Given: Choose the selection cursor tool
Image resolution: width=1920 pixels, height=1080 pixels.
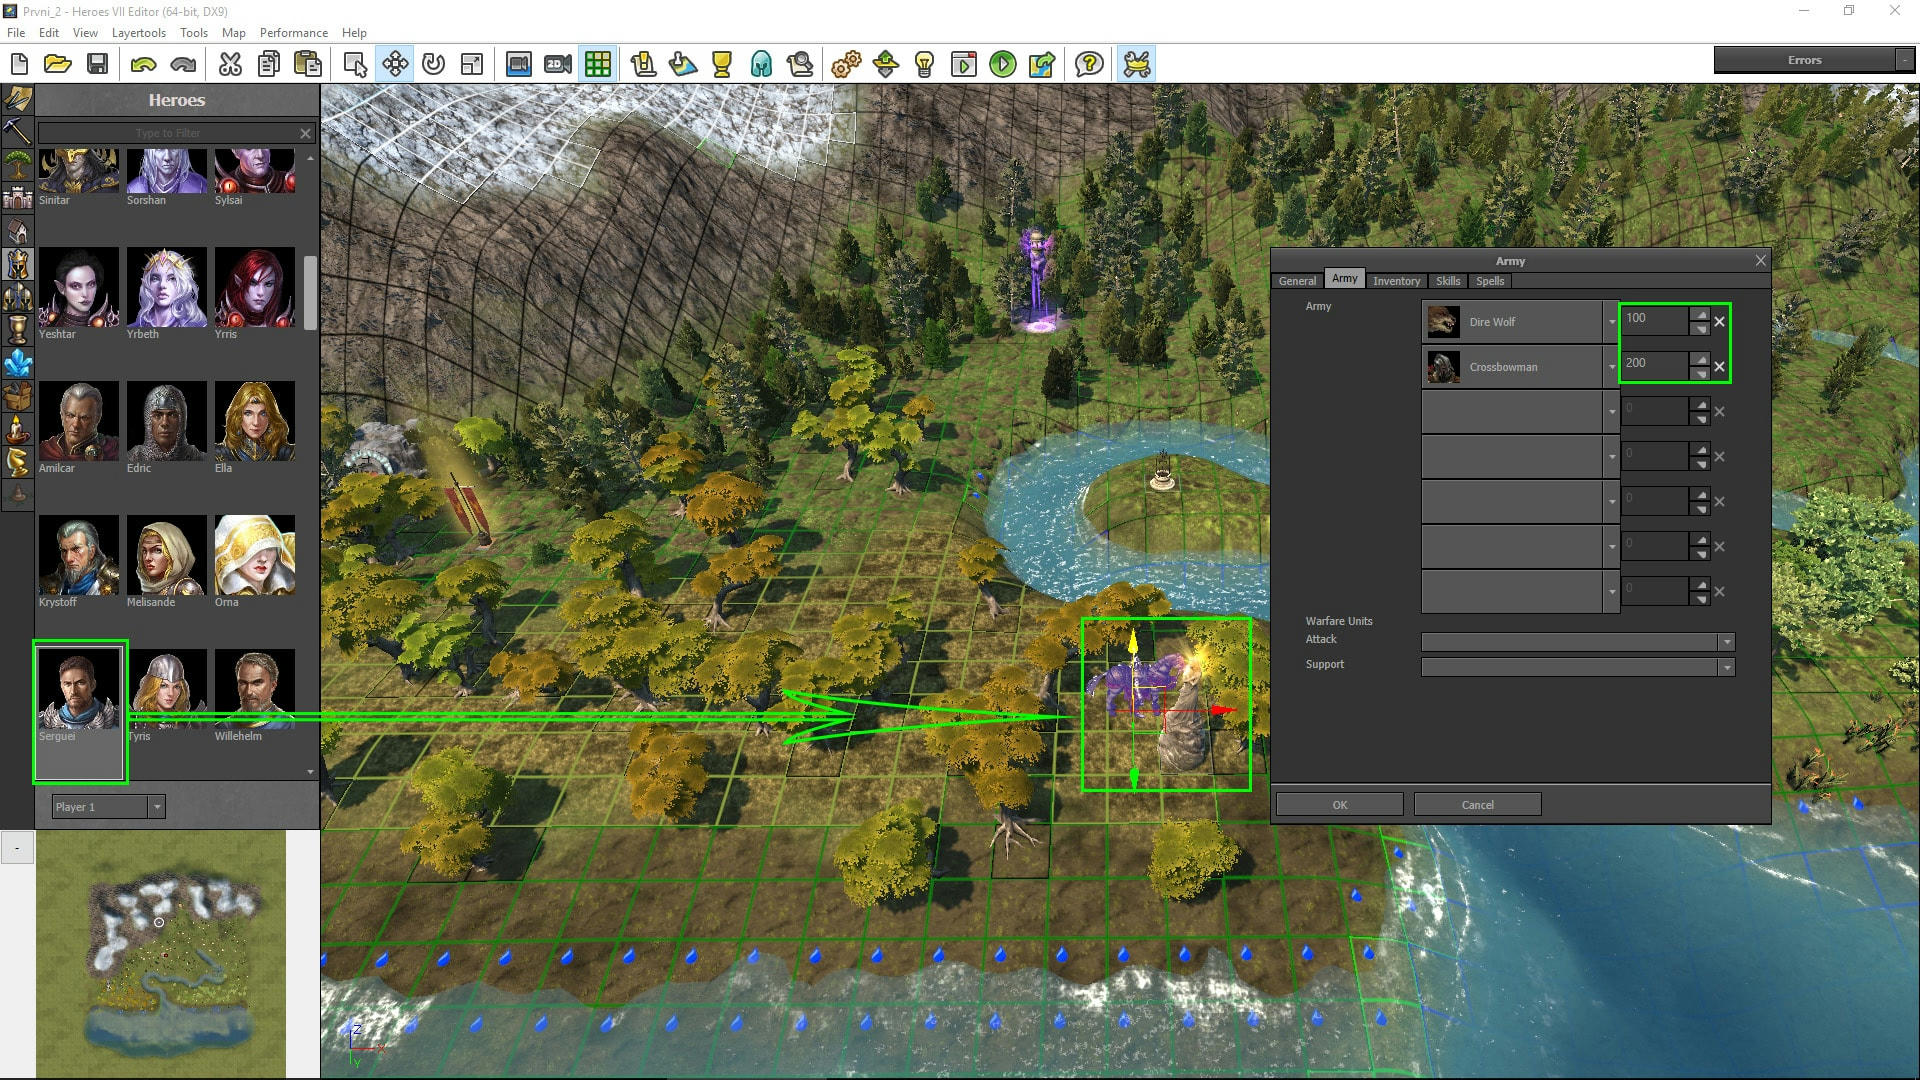Looking at the screenshot, I should coord(355,64).
